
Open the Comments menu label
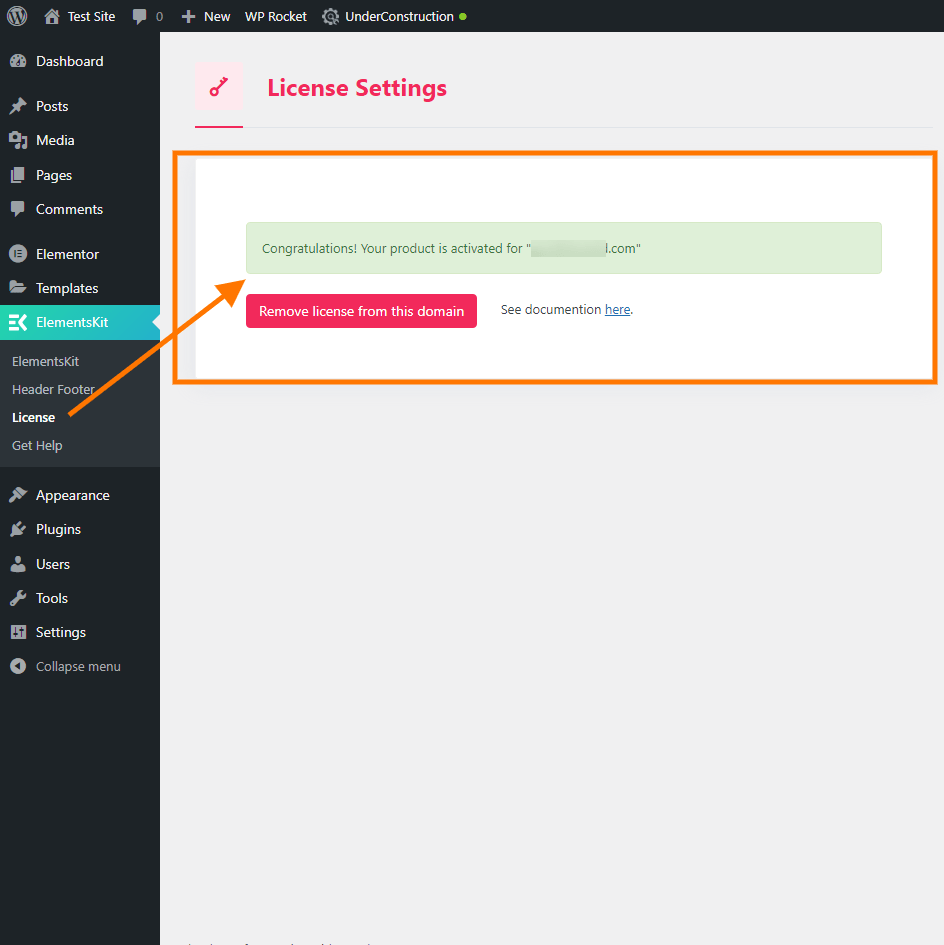point(69,209)
